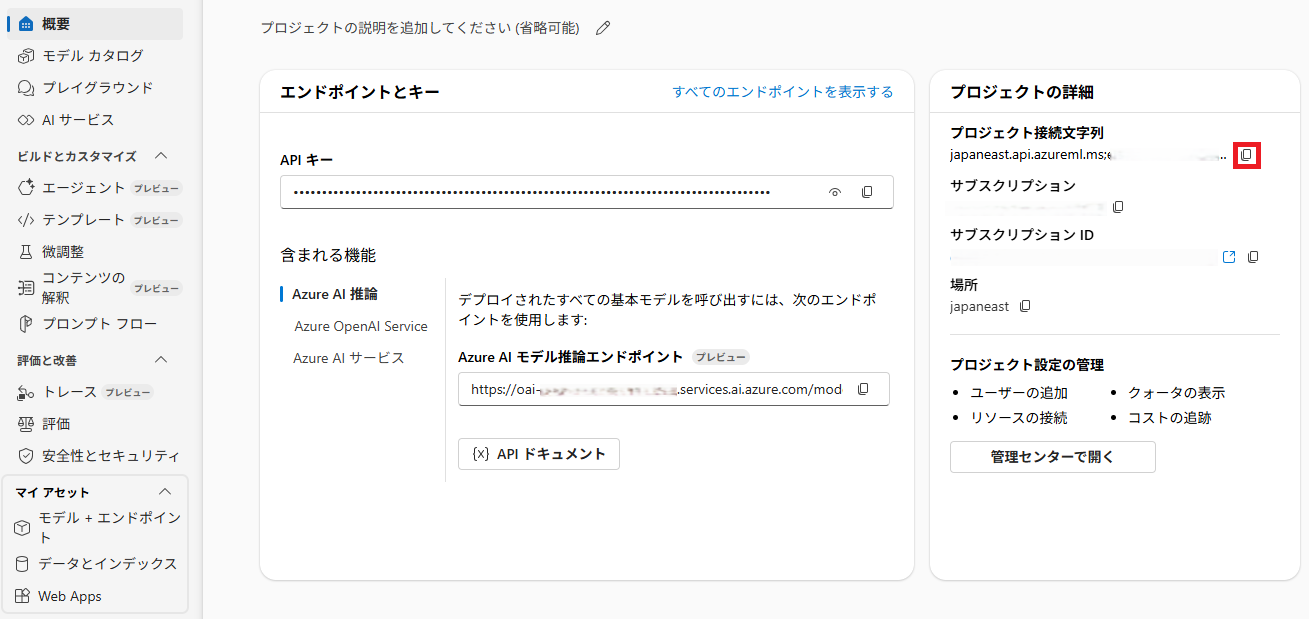1309x619 pixels.
Task: Click the トレース icon
Action: click(x=26, y=392)
